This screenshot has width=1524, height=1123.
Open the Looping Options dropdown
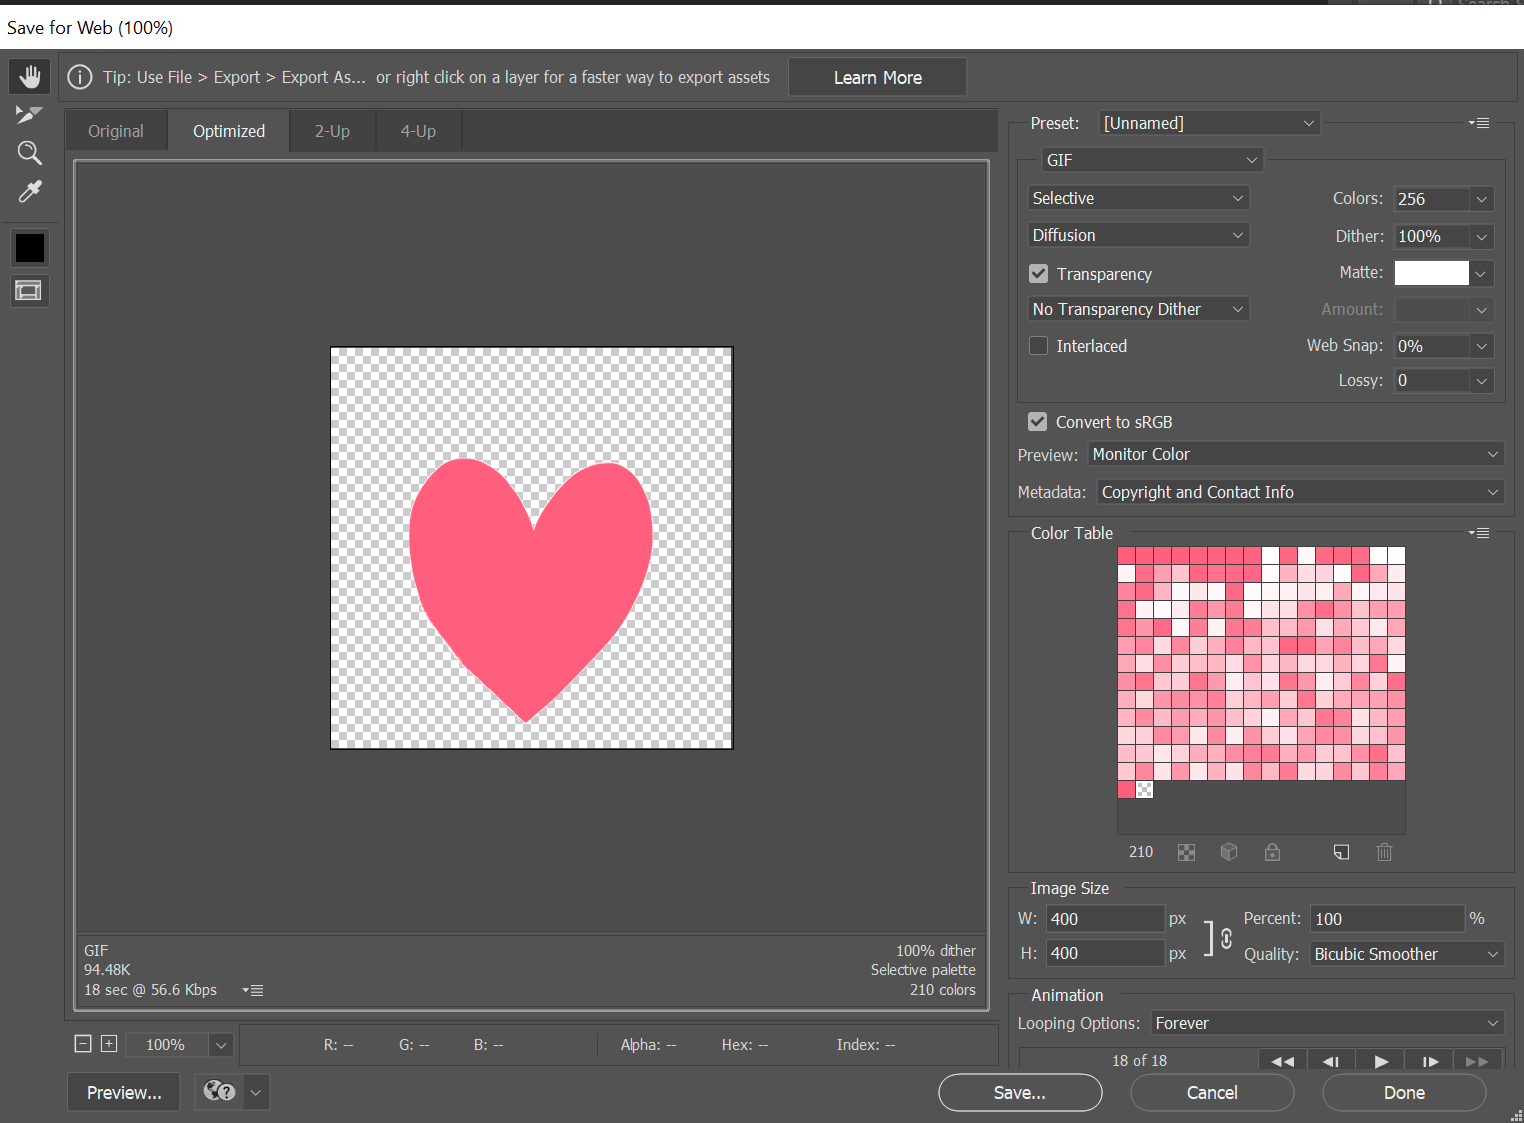[1327, 1023]
